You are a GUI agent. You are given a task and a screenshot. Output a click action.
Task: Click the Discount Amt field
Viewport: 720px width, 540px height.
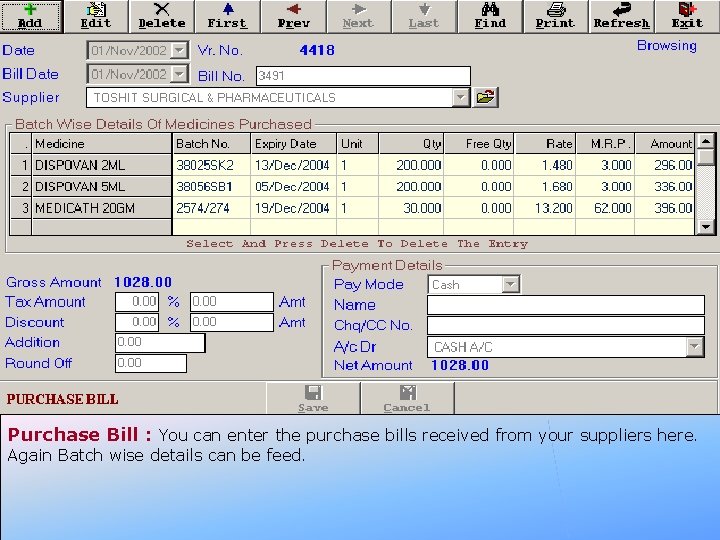pos(232,322)
